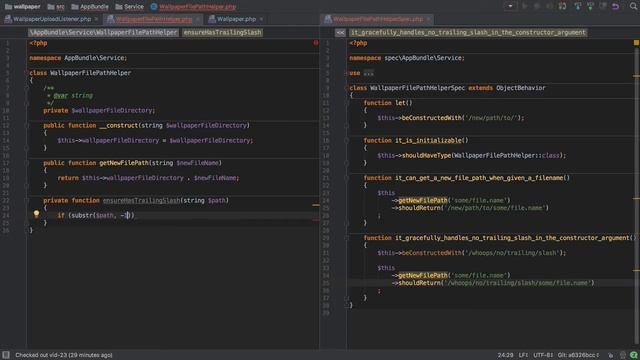Collapse the __construct function fold
The width and height of the screenshot is (640, 360).
coord(27,126)
